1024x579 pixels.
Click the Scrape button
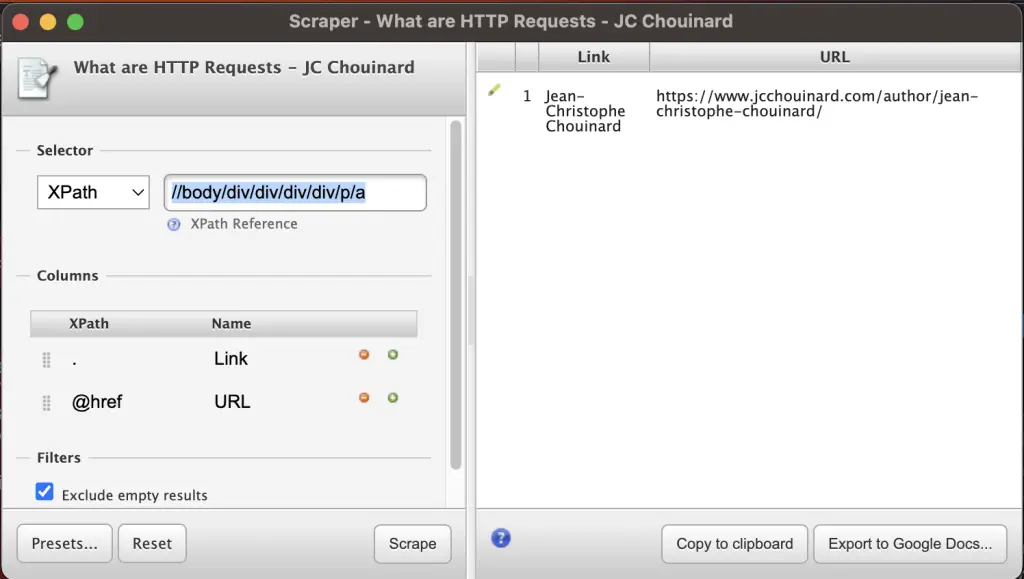coord(413,544)
